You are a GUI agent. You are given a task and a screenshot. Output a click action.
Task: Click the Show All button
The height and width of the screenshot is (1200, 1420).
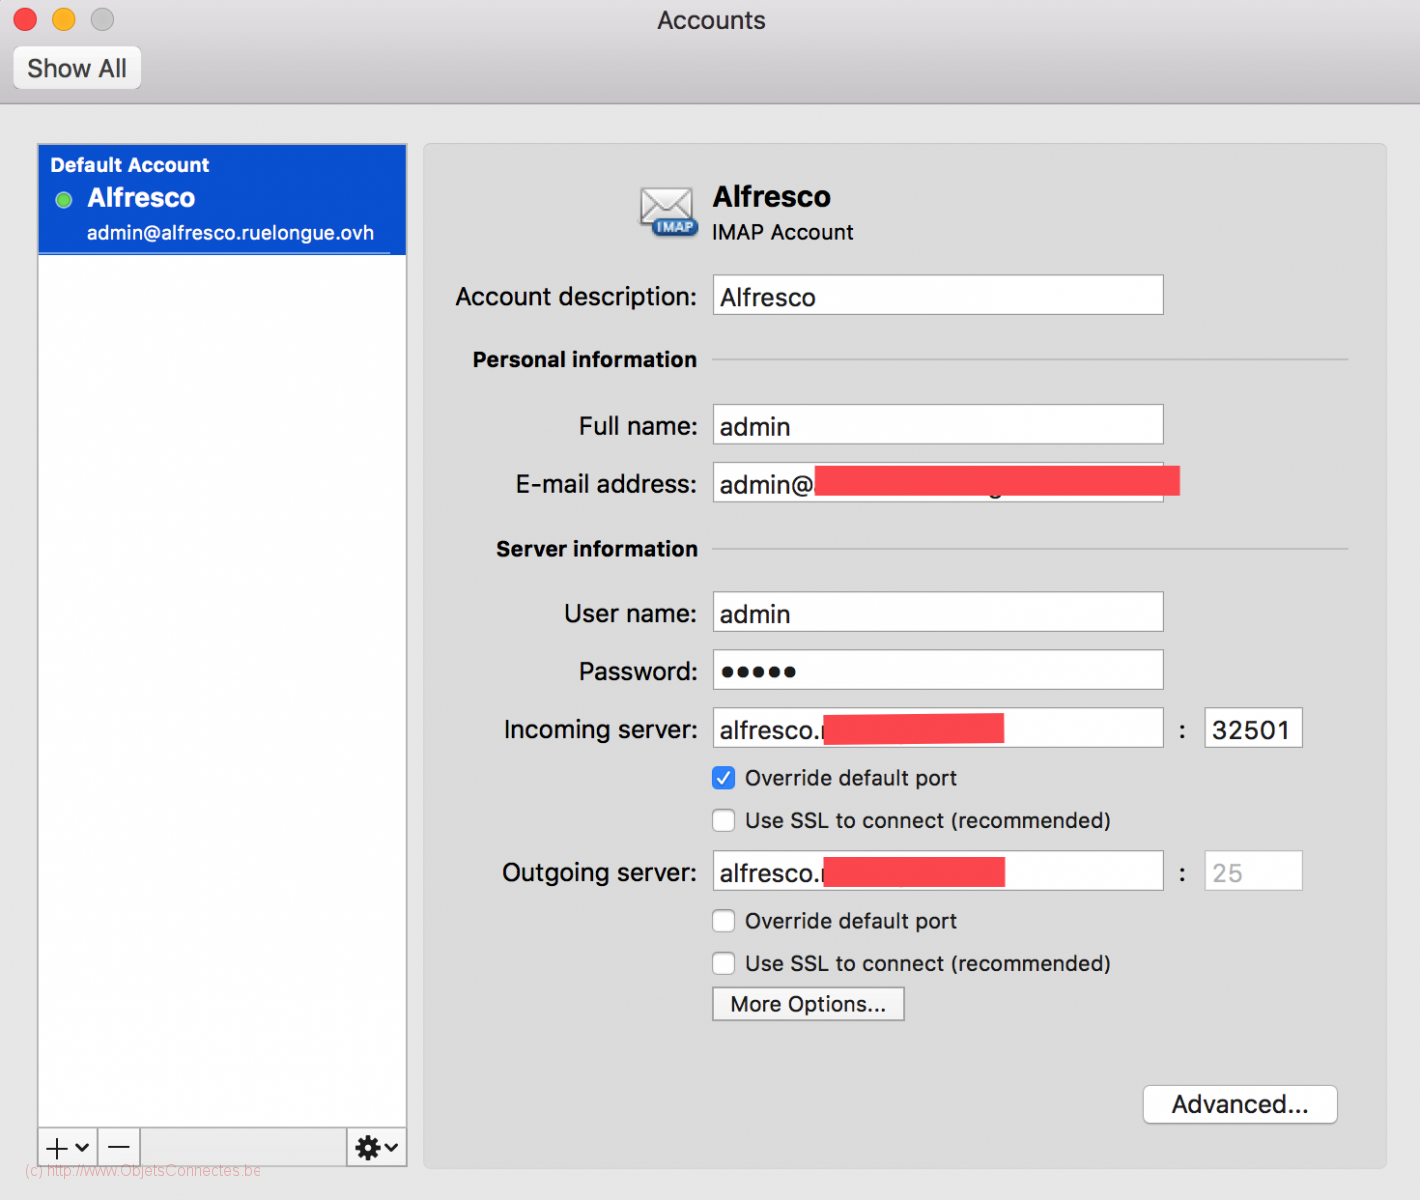(x=77, y=68)
